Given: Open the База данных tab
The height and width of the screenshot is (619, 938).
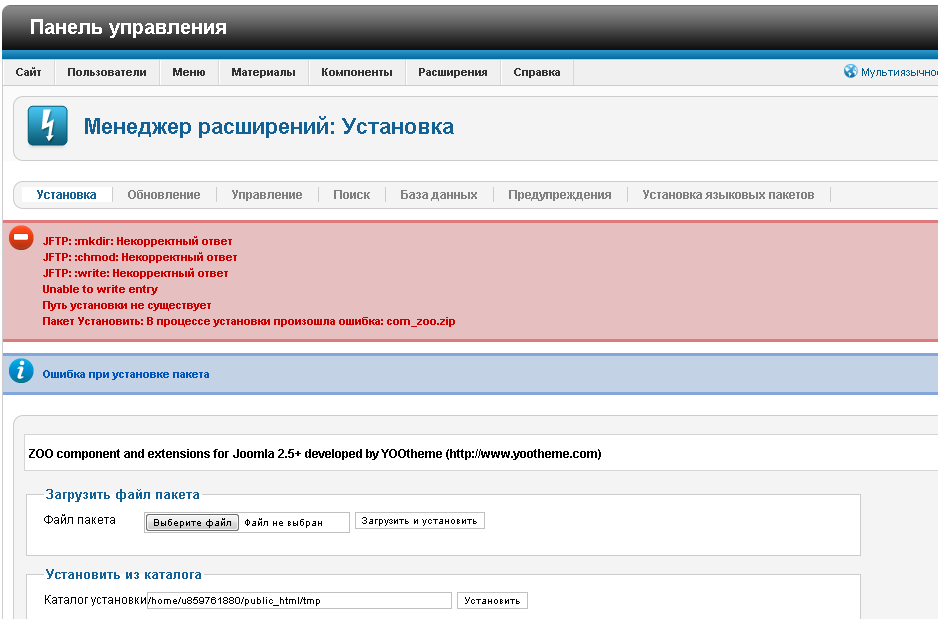Looking at the screenshot, I should pyautogui.click(x=438, y=195).
